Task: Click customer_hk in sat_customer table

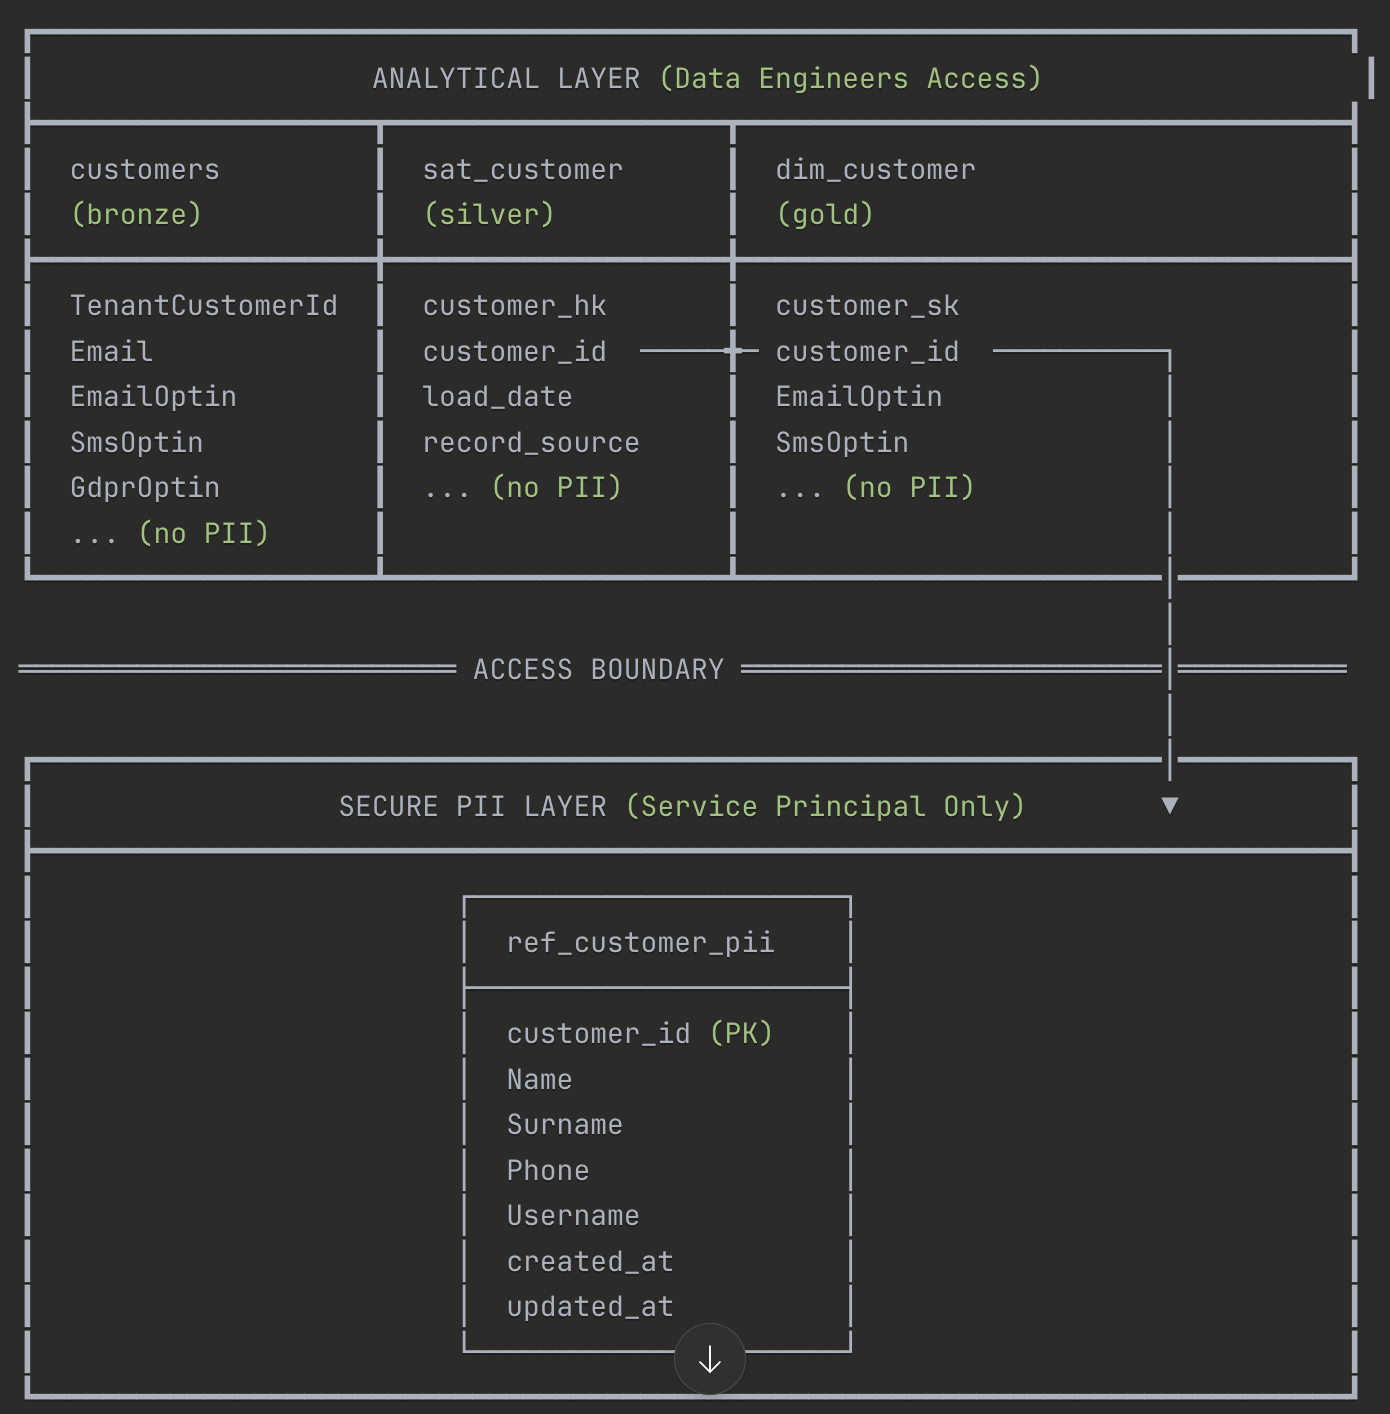Action: click(x=515, y=306)
